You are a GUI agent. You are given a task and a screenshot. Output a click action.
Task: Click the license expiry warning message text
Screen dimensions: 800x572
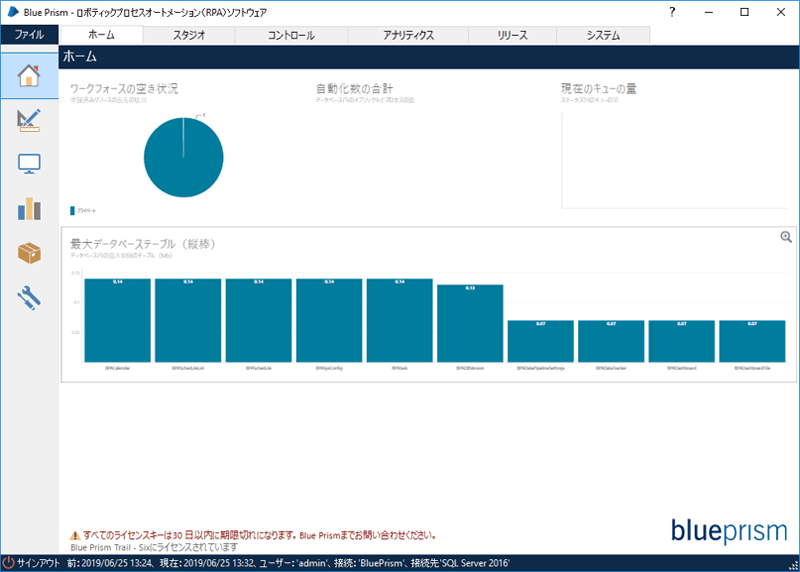coord(260,535)
